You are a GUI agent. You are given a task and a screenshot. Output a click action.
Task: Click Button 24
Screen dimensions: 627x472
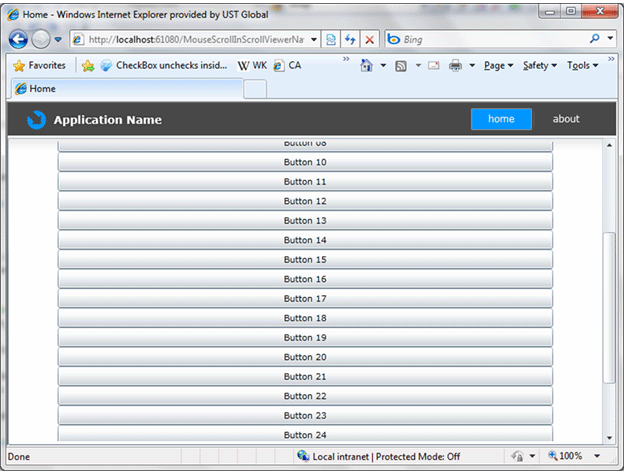305,434
